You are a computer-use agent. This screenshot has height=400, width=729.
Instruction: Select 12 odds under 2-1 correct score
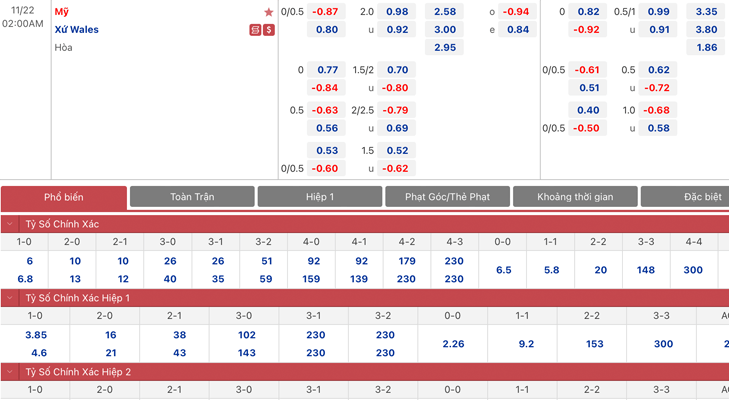123,279
